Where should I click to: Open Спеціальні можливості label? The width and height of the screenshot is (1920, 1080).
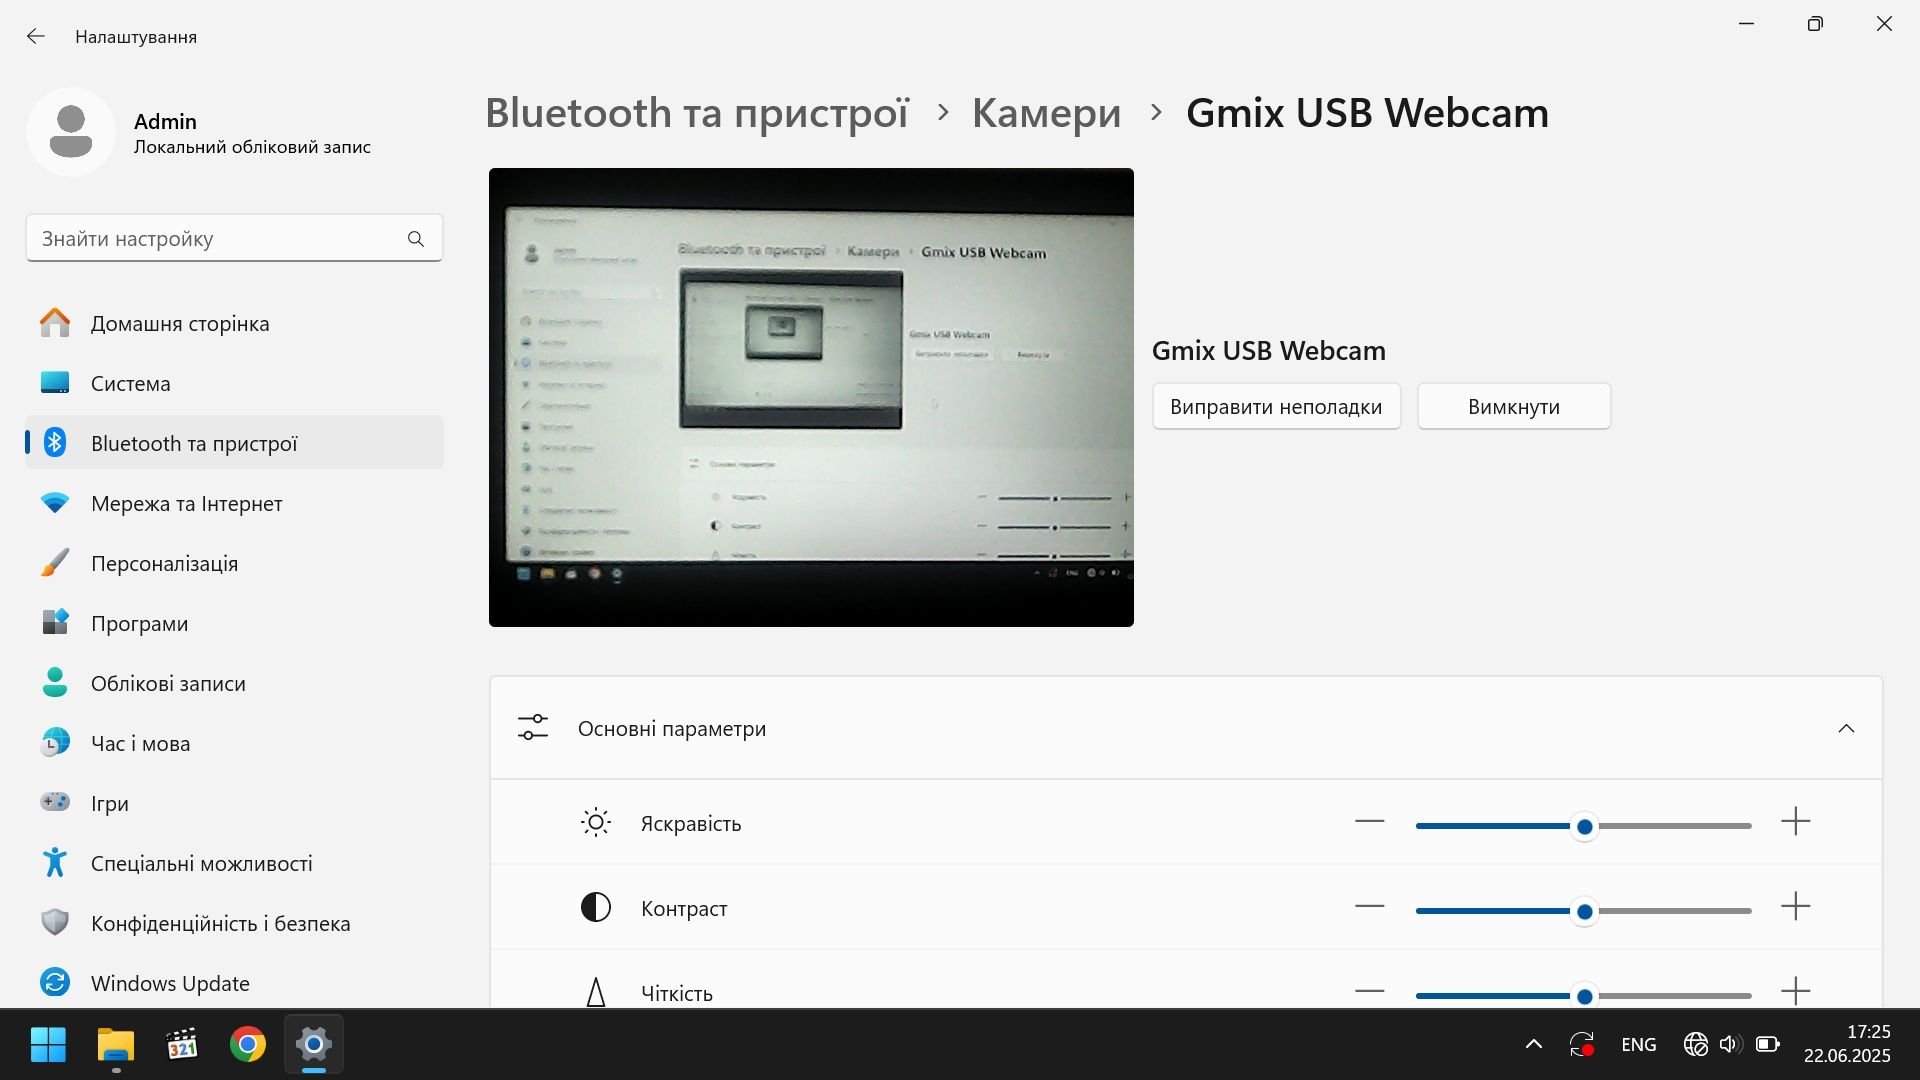pyautogui.click(x=202, y=863)
